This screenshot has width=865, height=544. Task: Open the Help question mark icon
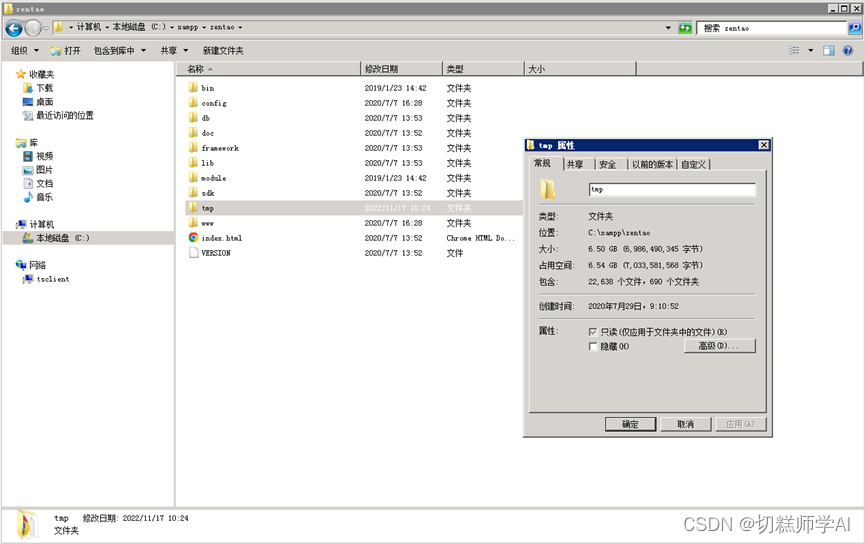[848, 50]
